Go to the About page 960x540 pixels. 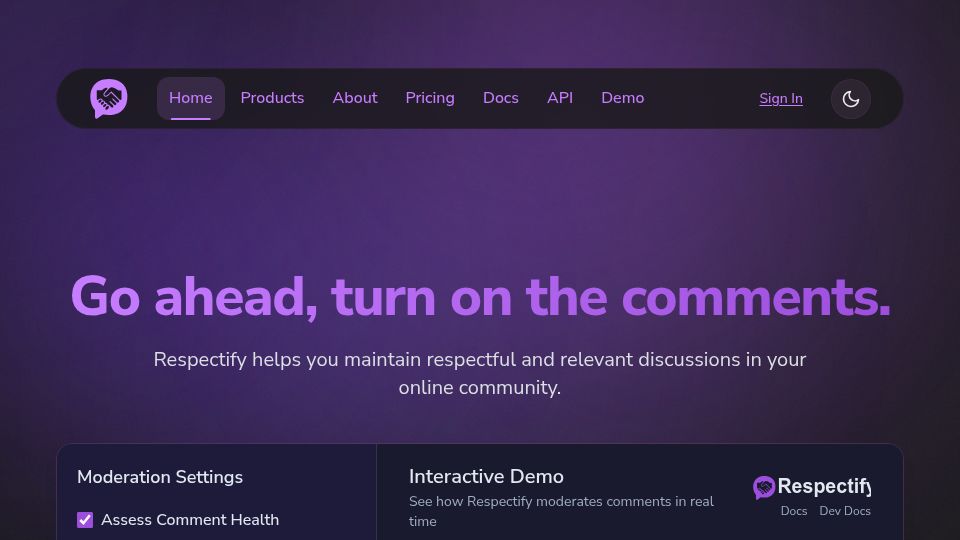[354, 98]
